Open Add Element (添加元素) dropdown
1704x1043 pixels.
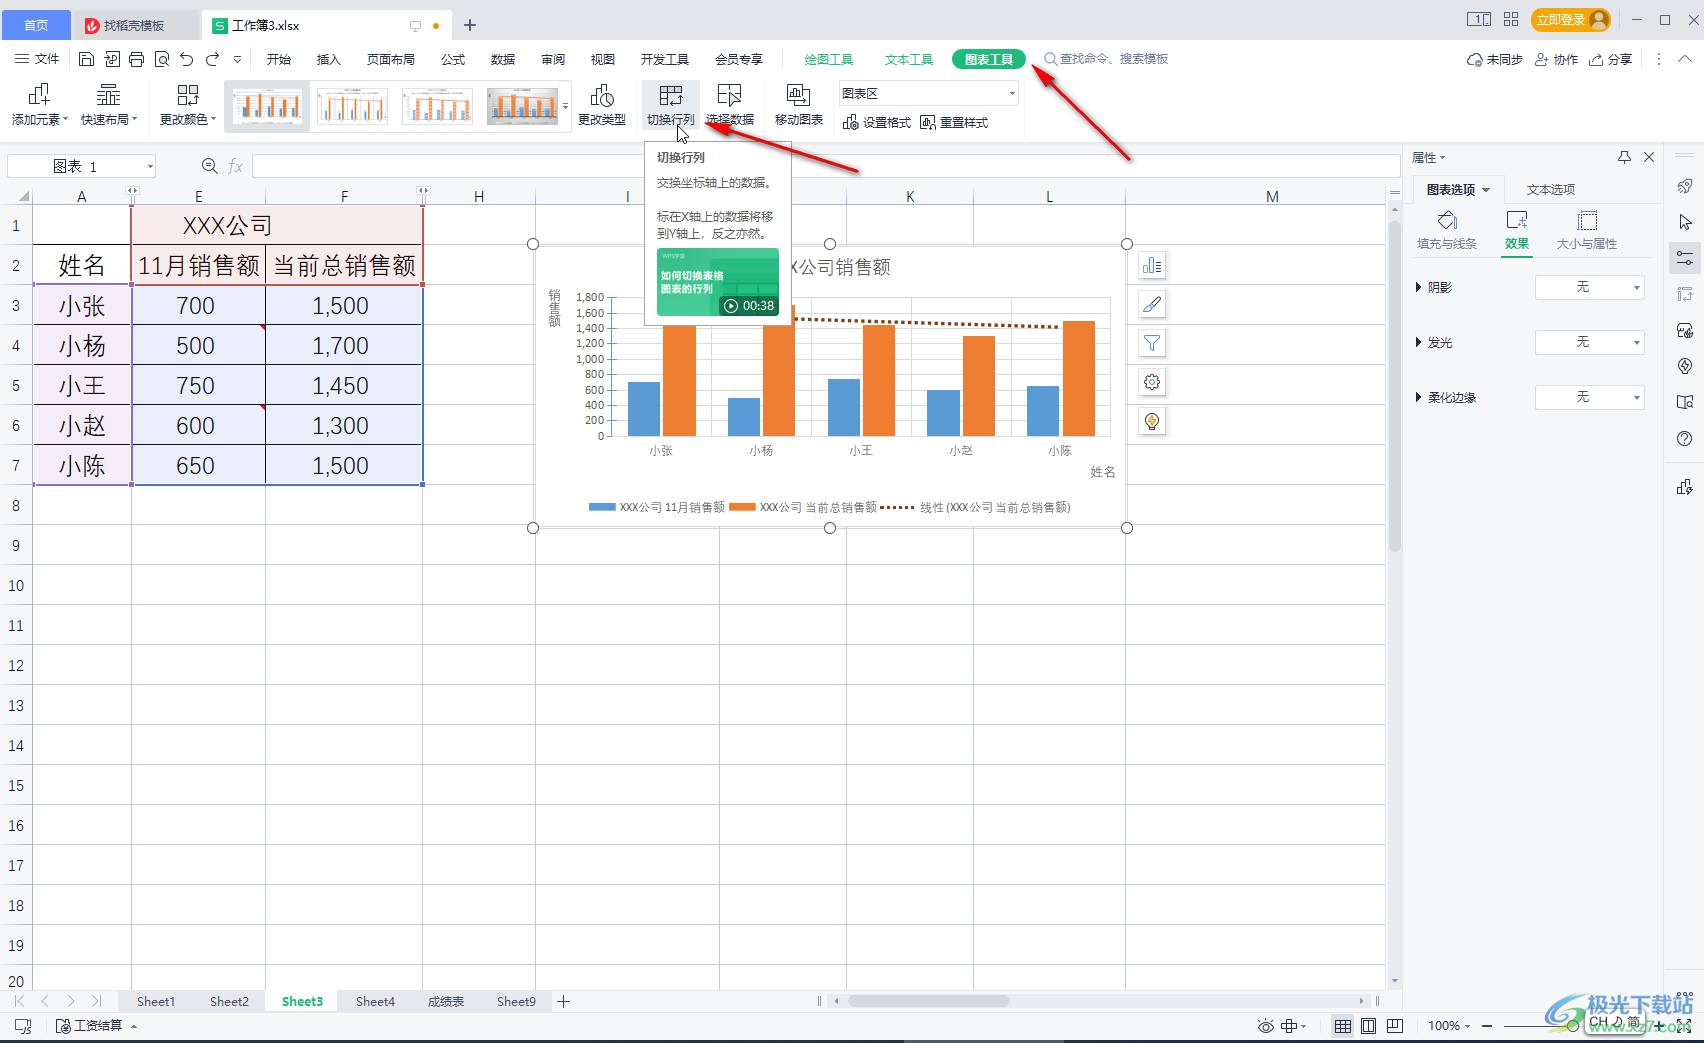pos(39,105)
